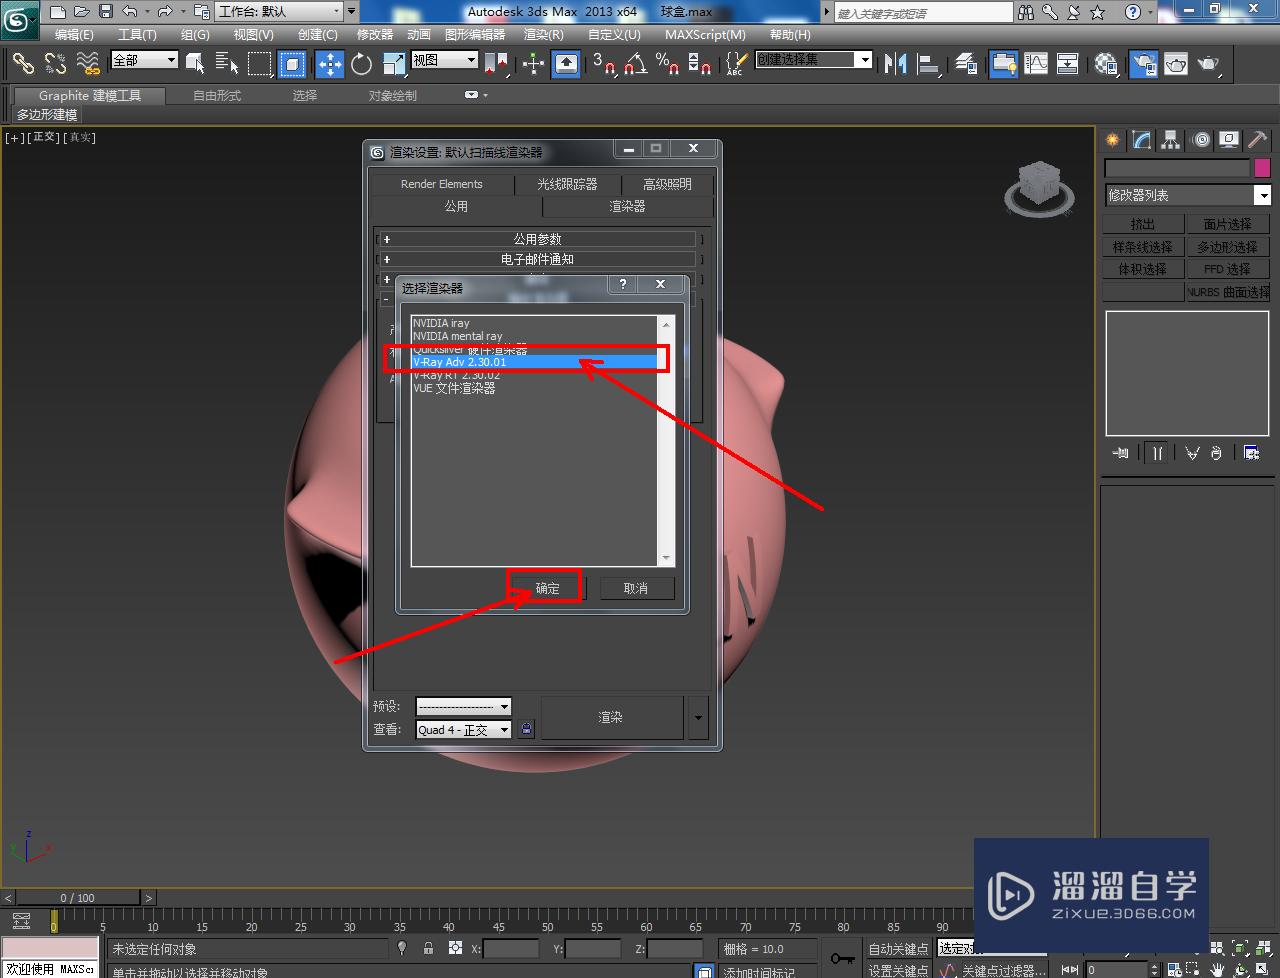Viewport: 1280px width, 978px height.
Task: Open the Material Editor
Action: (x=1106, y=64)
